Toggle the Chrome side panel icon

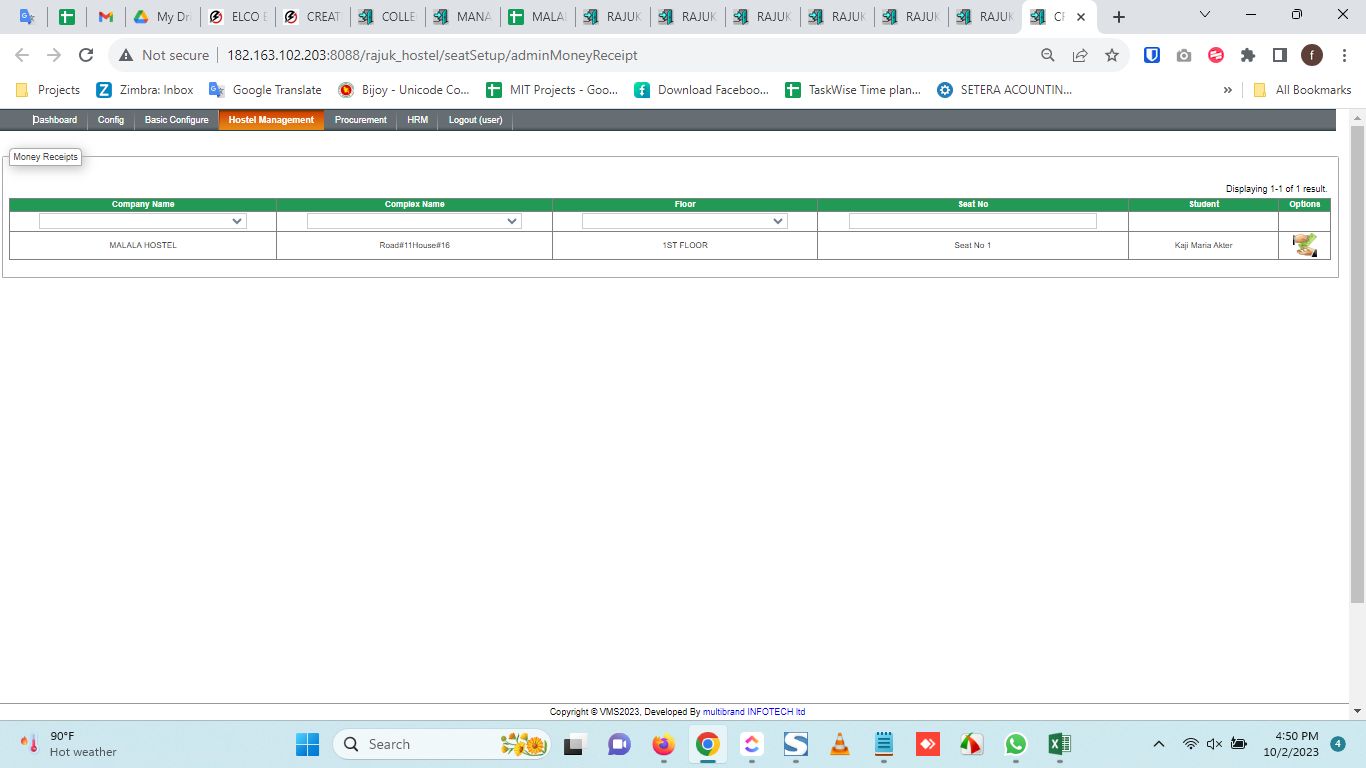1280,55
